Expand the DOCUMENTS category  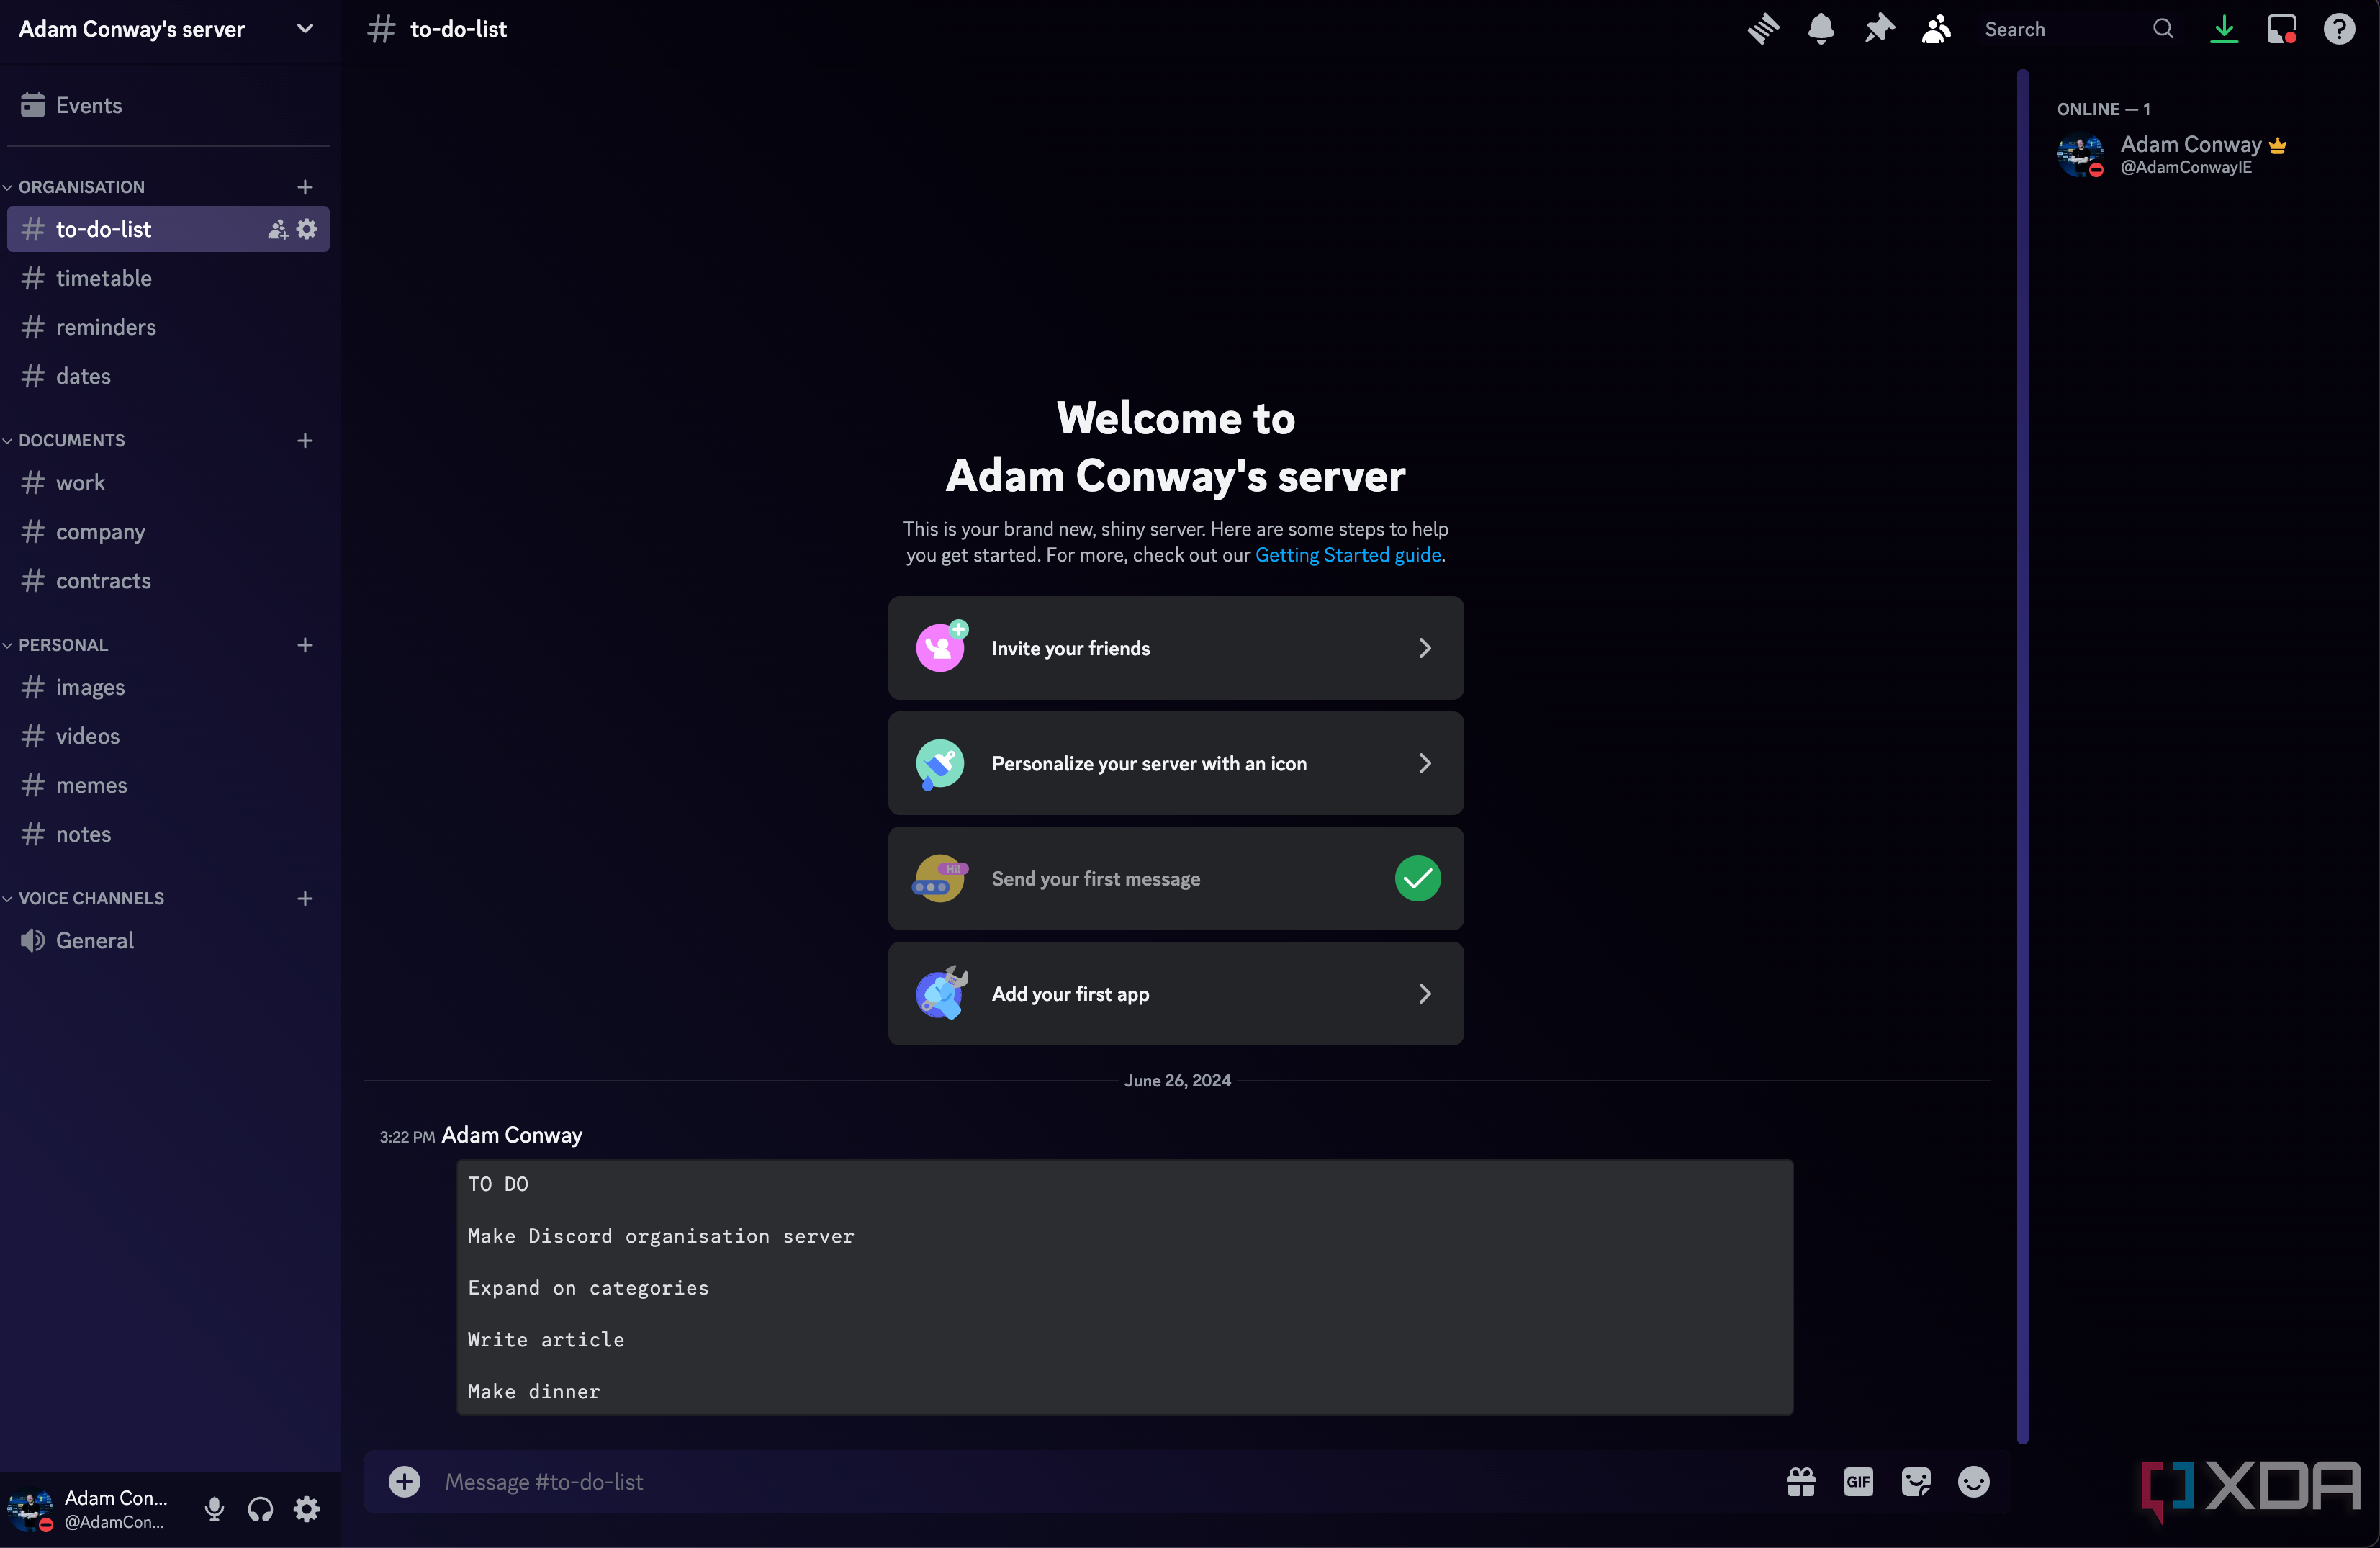point(71,441)
